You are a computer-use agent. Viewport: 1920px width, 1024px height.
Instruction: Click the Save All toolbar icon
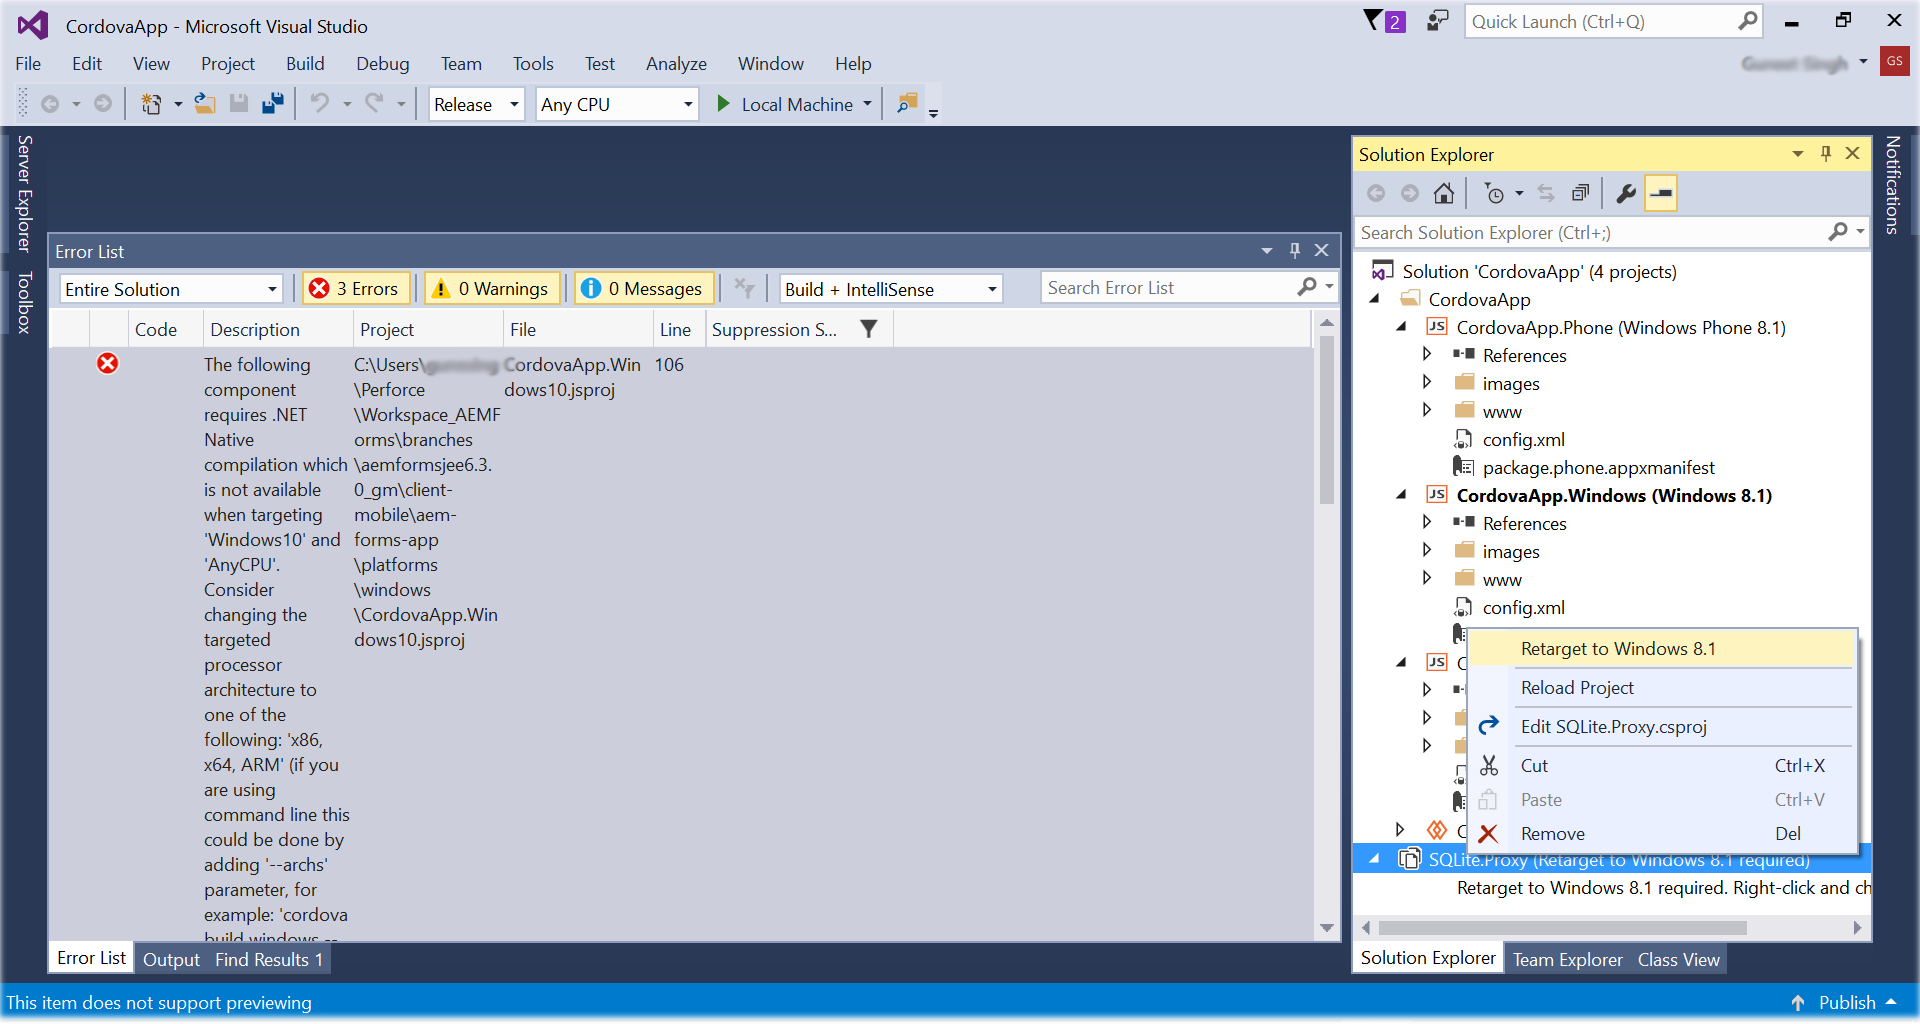(273, 104)
